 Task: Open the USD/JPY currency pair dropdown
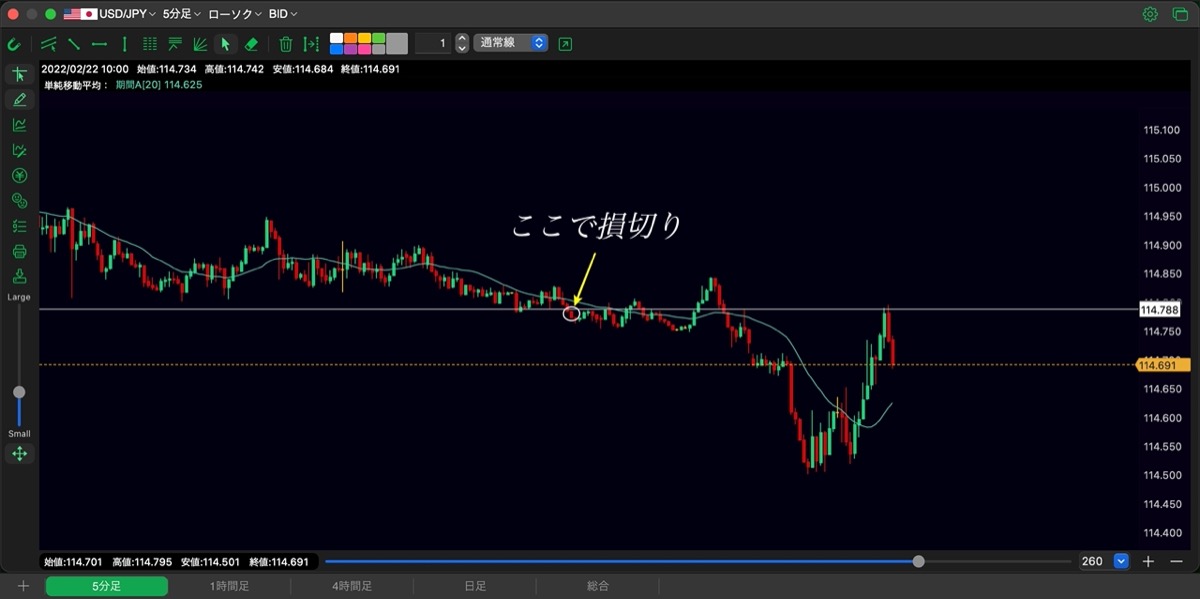[109, 14]
